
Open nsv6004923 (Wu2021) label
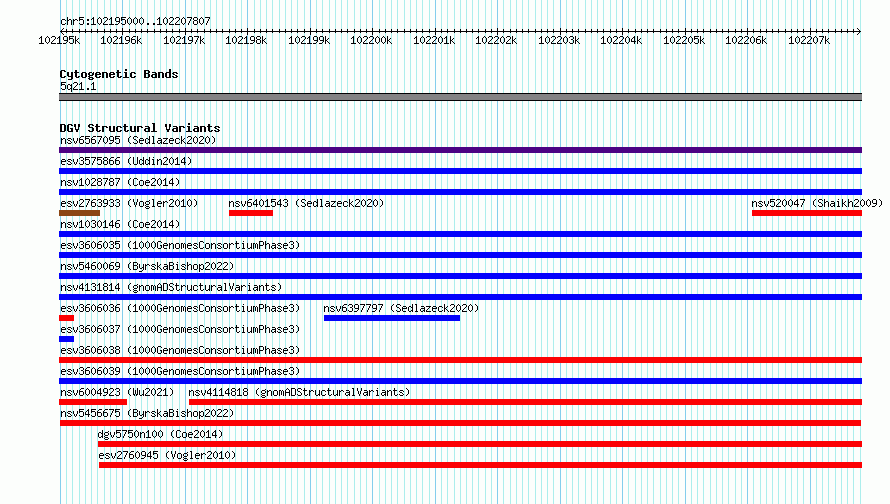point(117,392)
